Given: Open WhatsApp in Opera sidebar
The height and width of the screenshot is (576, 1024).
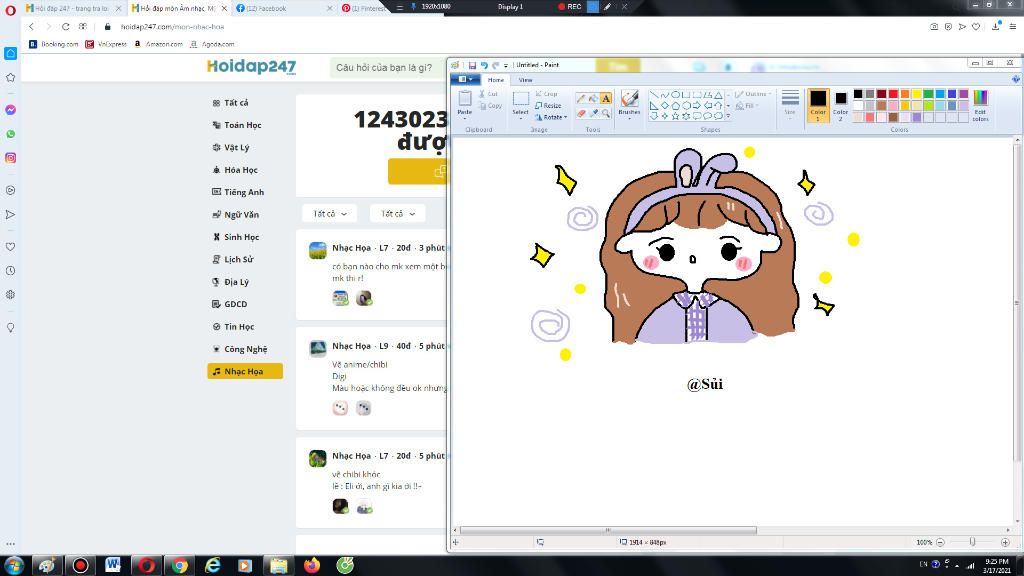Looking at the screenshot, I should [x=10, y=134].
